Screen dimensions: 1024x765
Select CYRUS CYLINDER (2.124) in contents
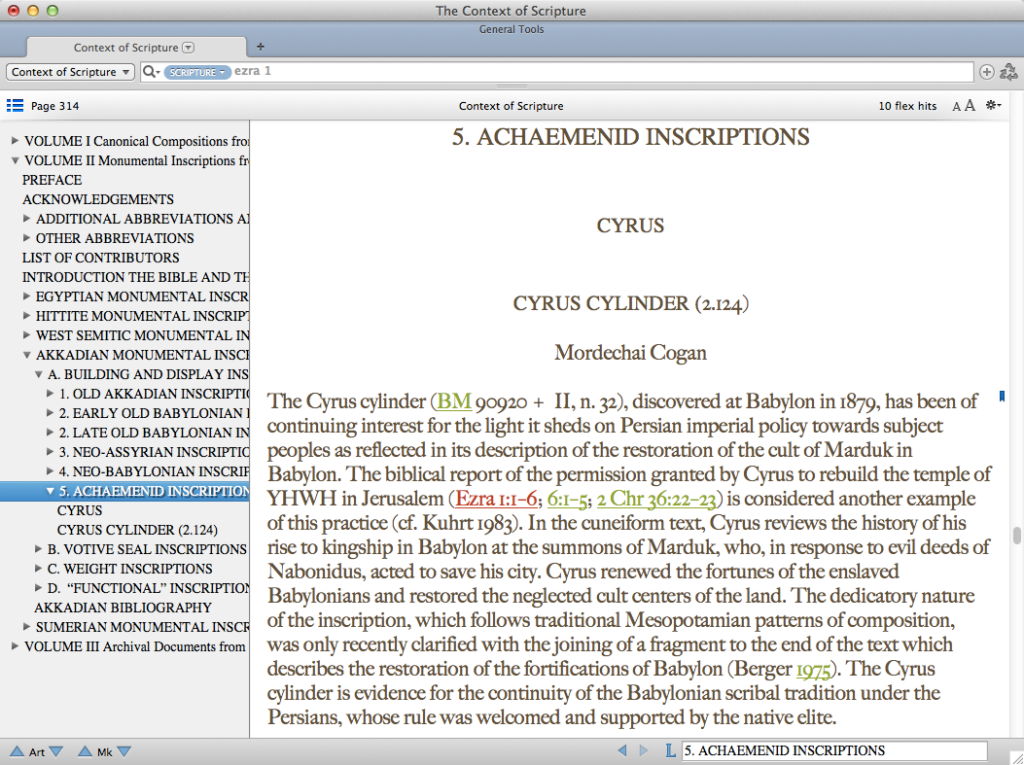137,530
